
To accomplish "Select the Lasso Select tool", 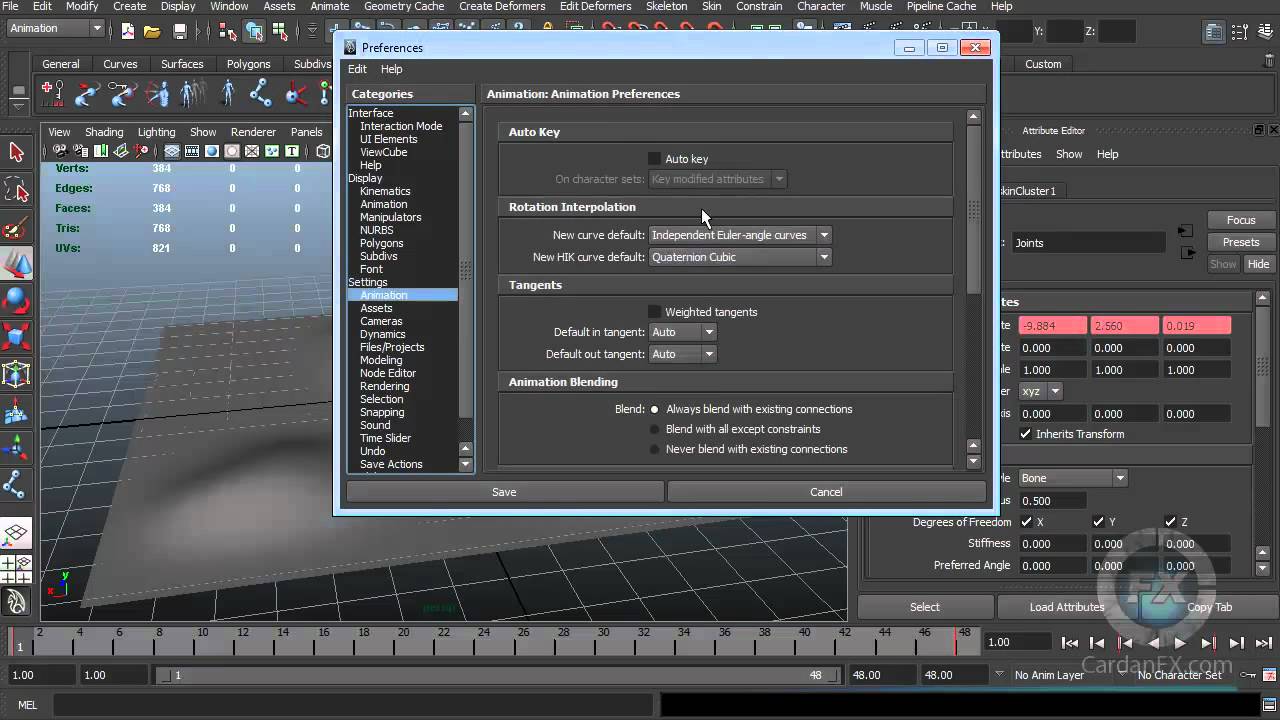I will pos(16,189).
